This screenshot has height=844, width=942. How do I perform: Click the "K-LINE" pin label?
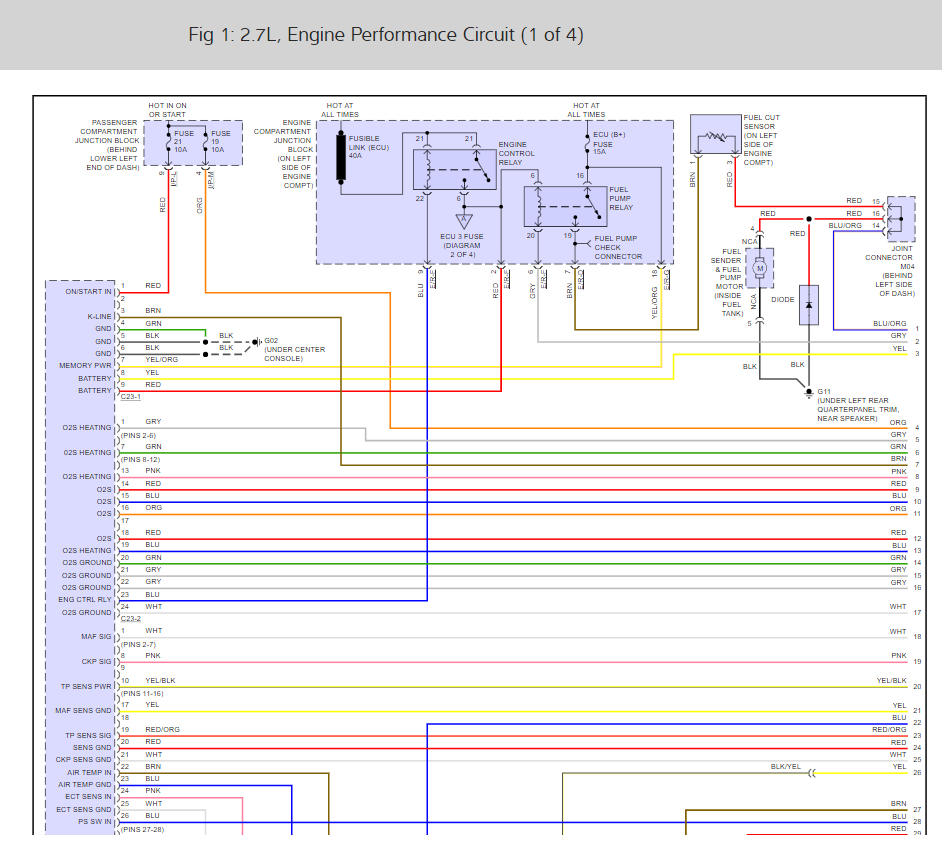coord(99,316)
